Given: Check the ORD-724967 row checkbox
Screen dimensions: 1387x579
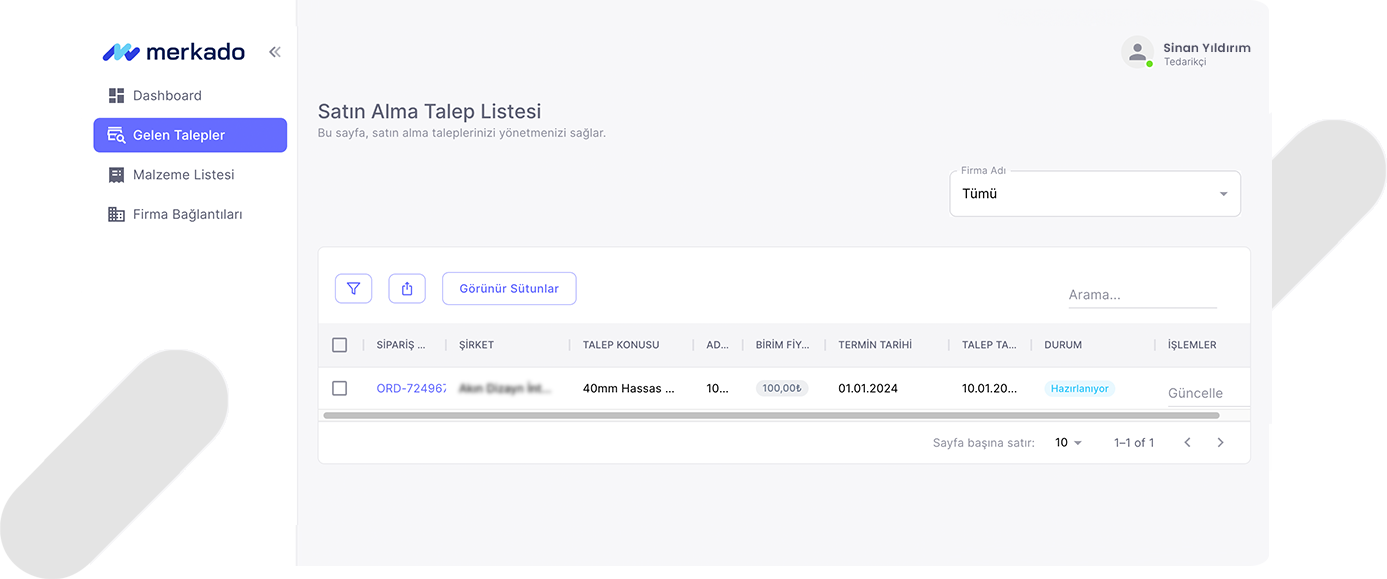Looking at the screenshot, I should 339,388.
